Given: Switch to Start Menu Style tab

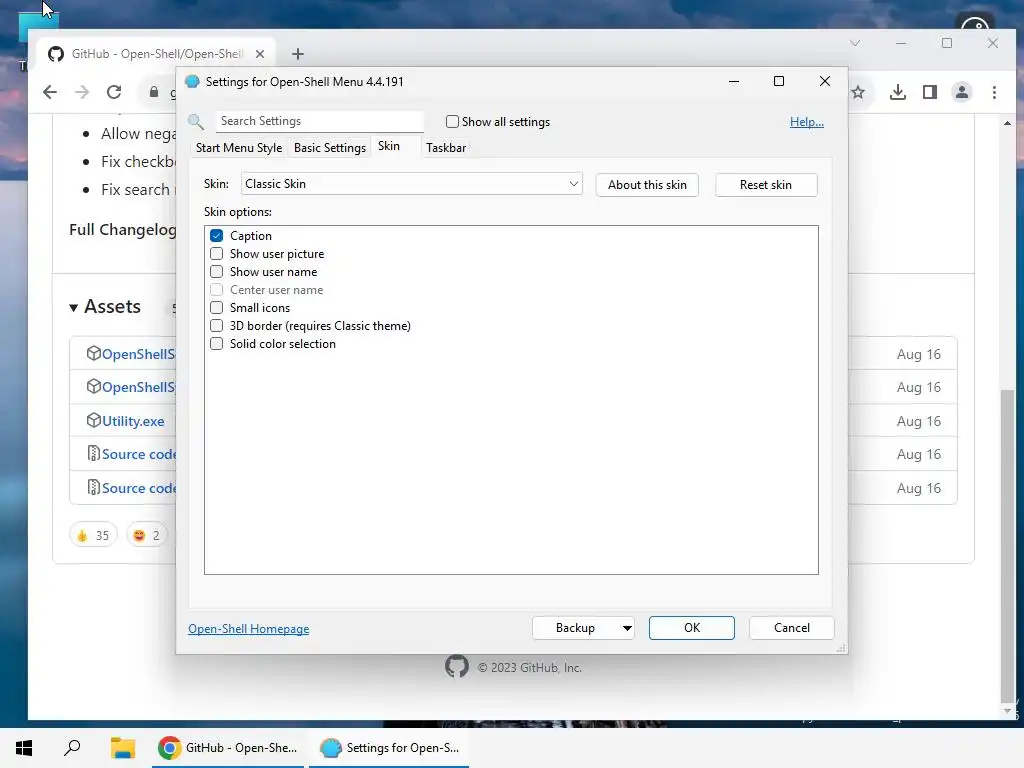Looking at the screenshot, I should (x=238, y=148).
